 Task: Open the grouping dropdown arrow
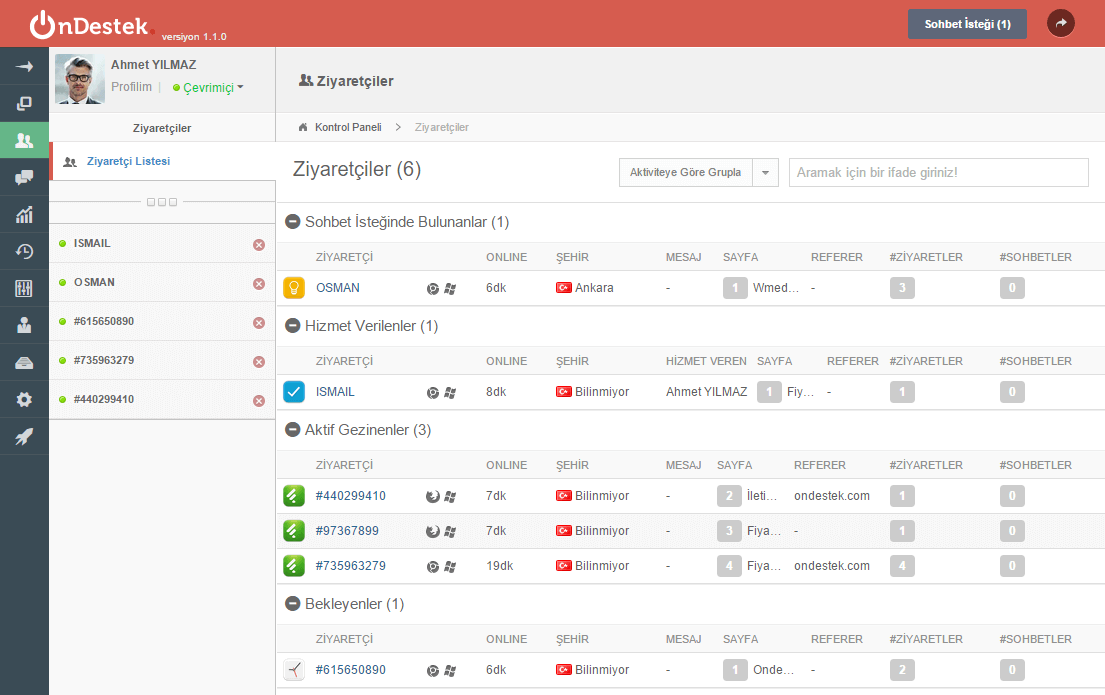click(x=765, y=173)
